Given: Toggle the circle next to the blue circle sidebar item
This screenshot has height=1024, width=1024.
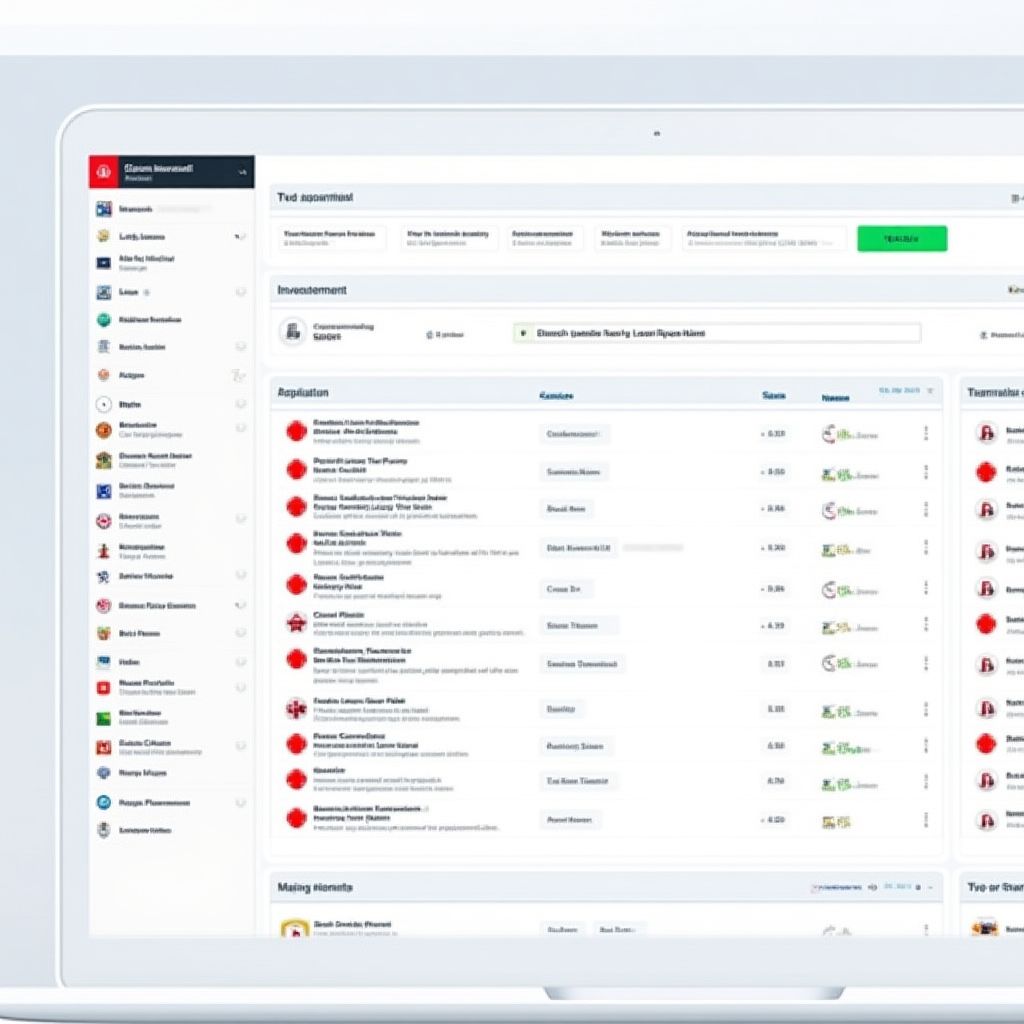Looking at the screenshot, I should 240,802.
